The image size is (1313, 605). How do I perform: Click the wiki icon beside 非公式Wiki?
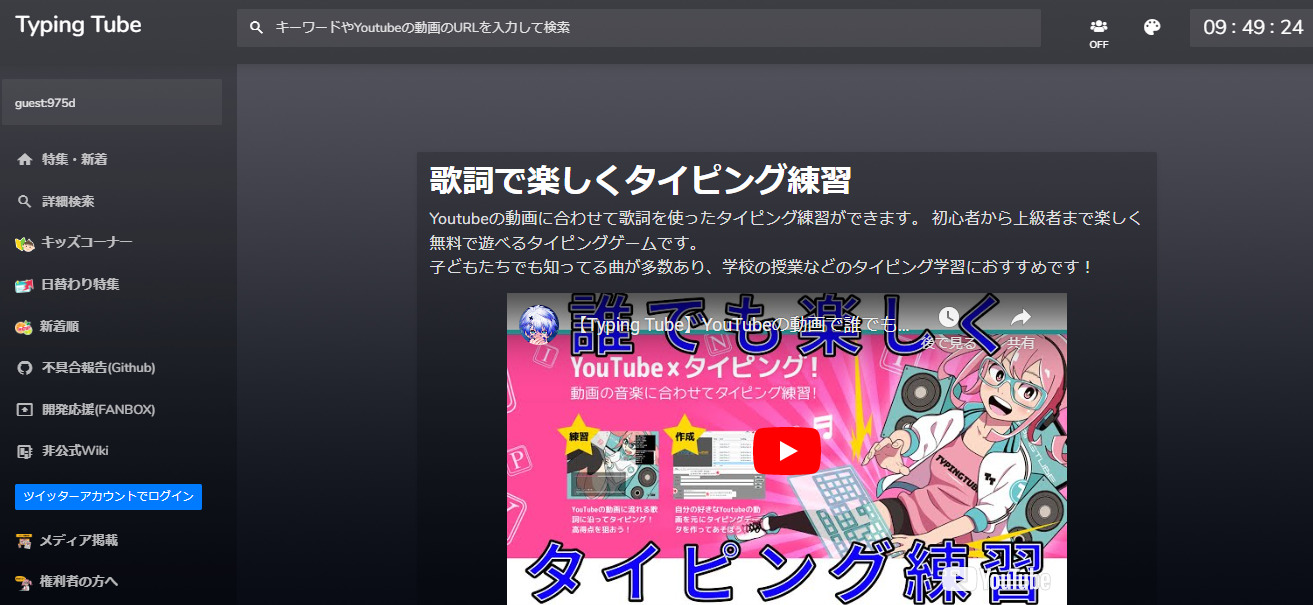click(x=25, y=451)
